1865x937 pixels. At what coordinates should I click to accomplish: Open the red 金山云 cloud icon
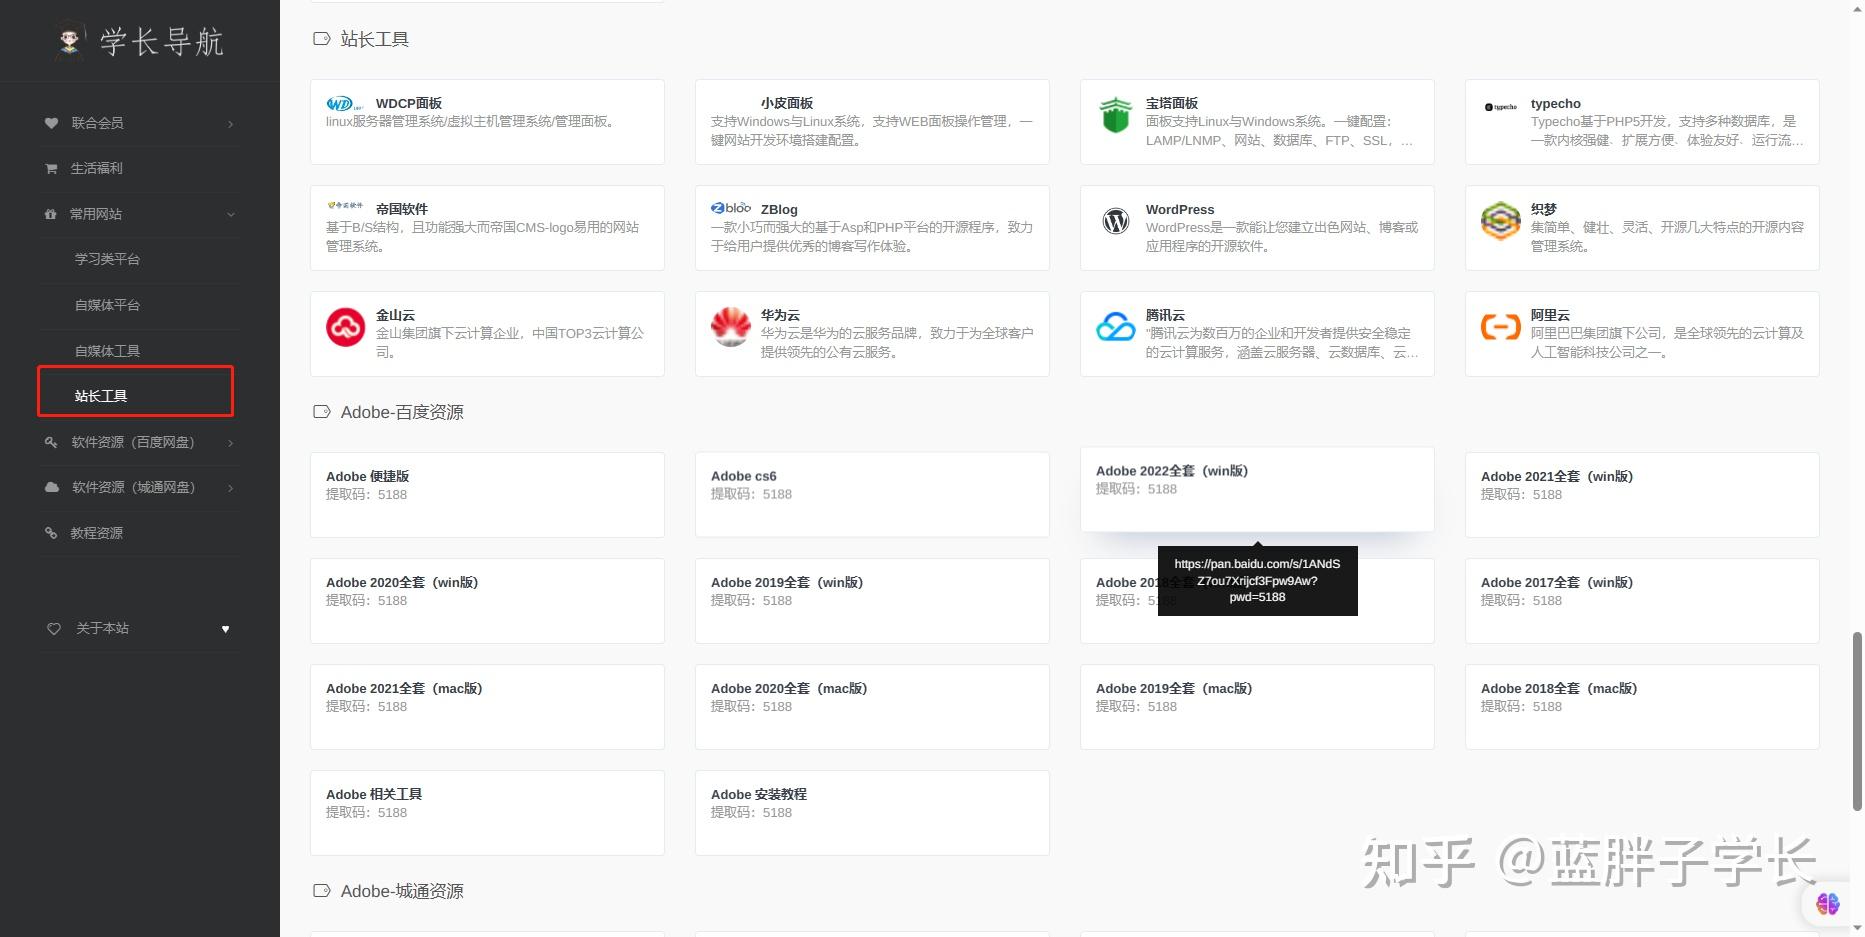tap(345, 327)
